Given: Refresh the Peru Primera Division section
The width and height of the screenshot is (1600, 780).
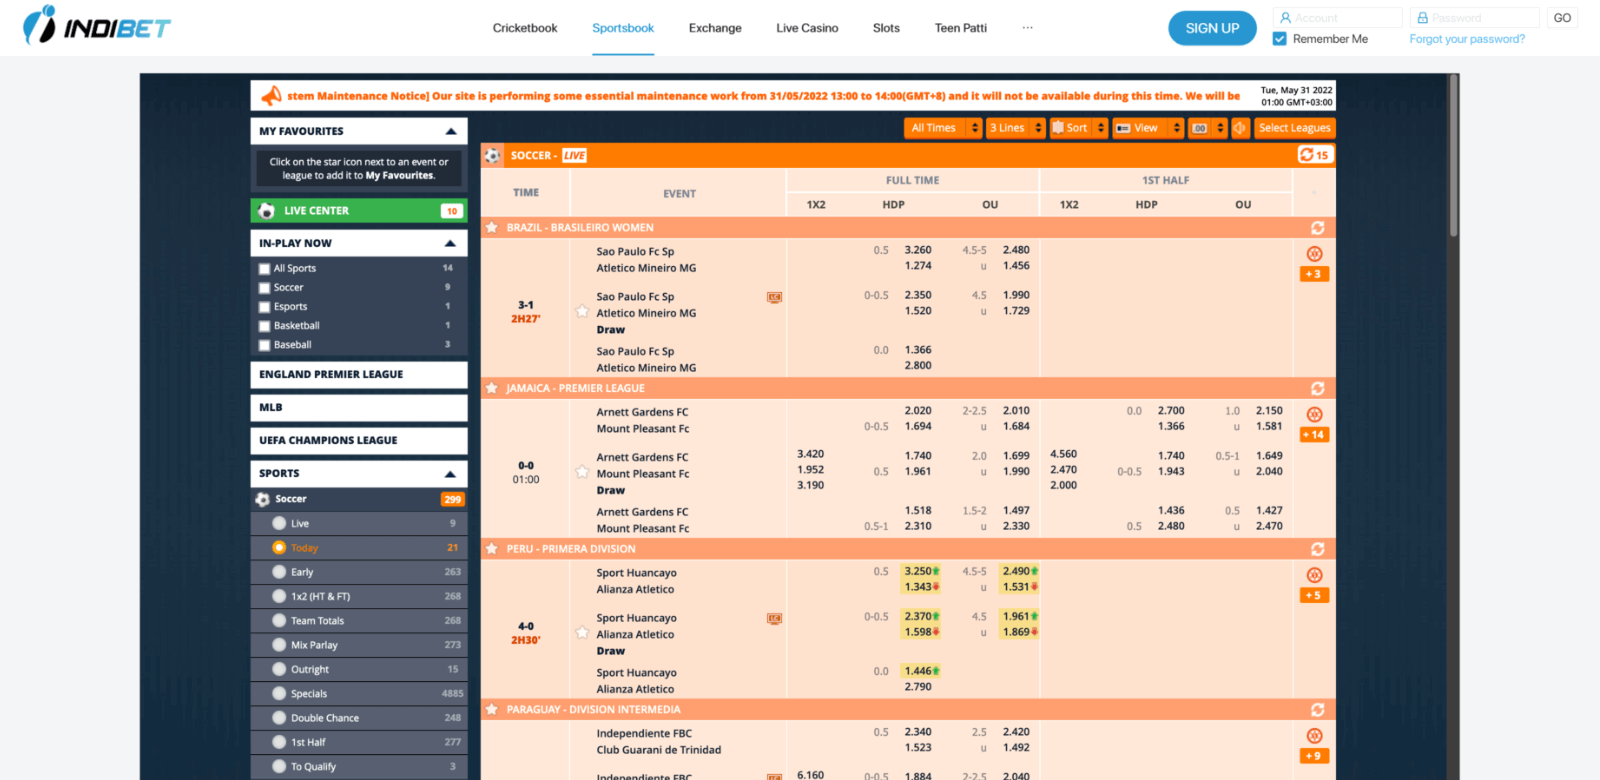Looking at the screenshot, I should (x=1317, y=549).
